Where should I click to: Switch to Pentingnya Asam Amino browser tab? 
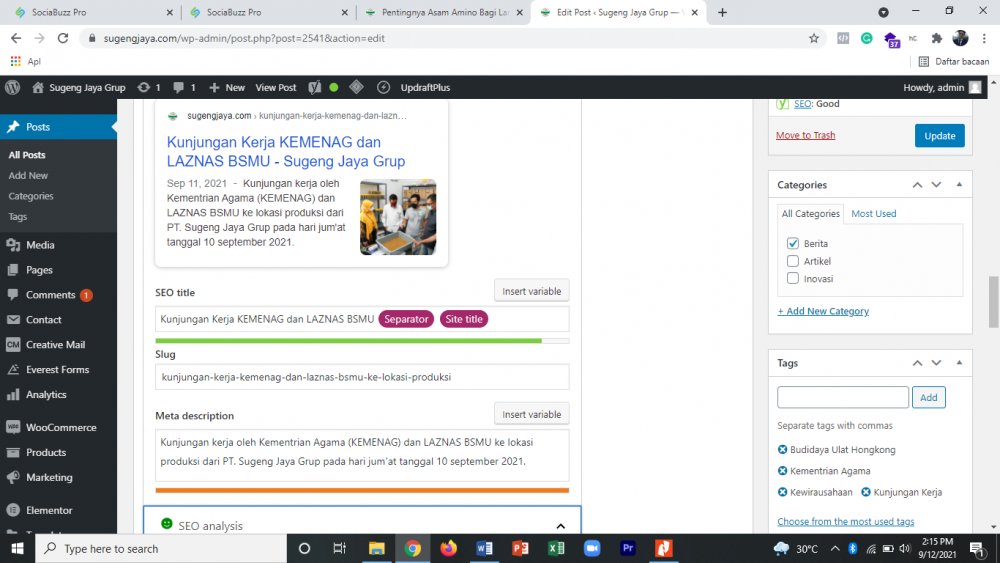[x=443, y=12]
